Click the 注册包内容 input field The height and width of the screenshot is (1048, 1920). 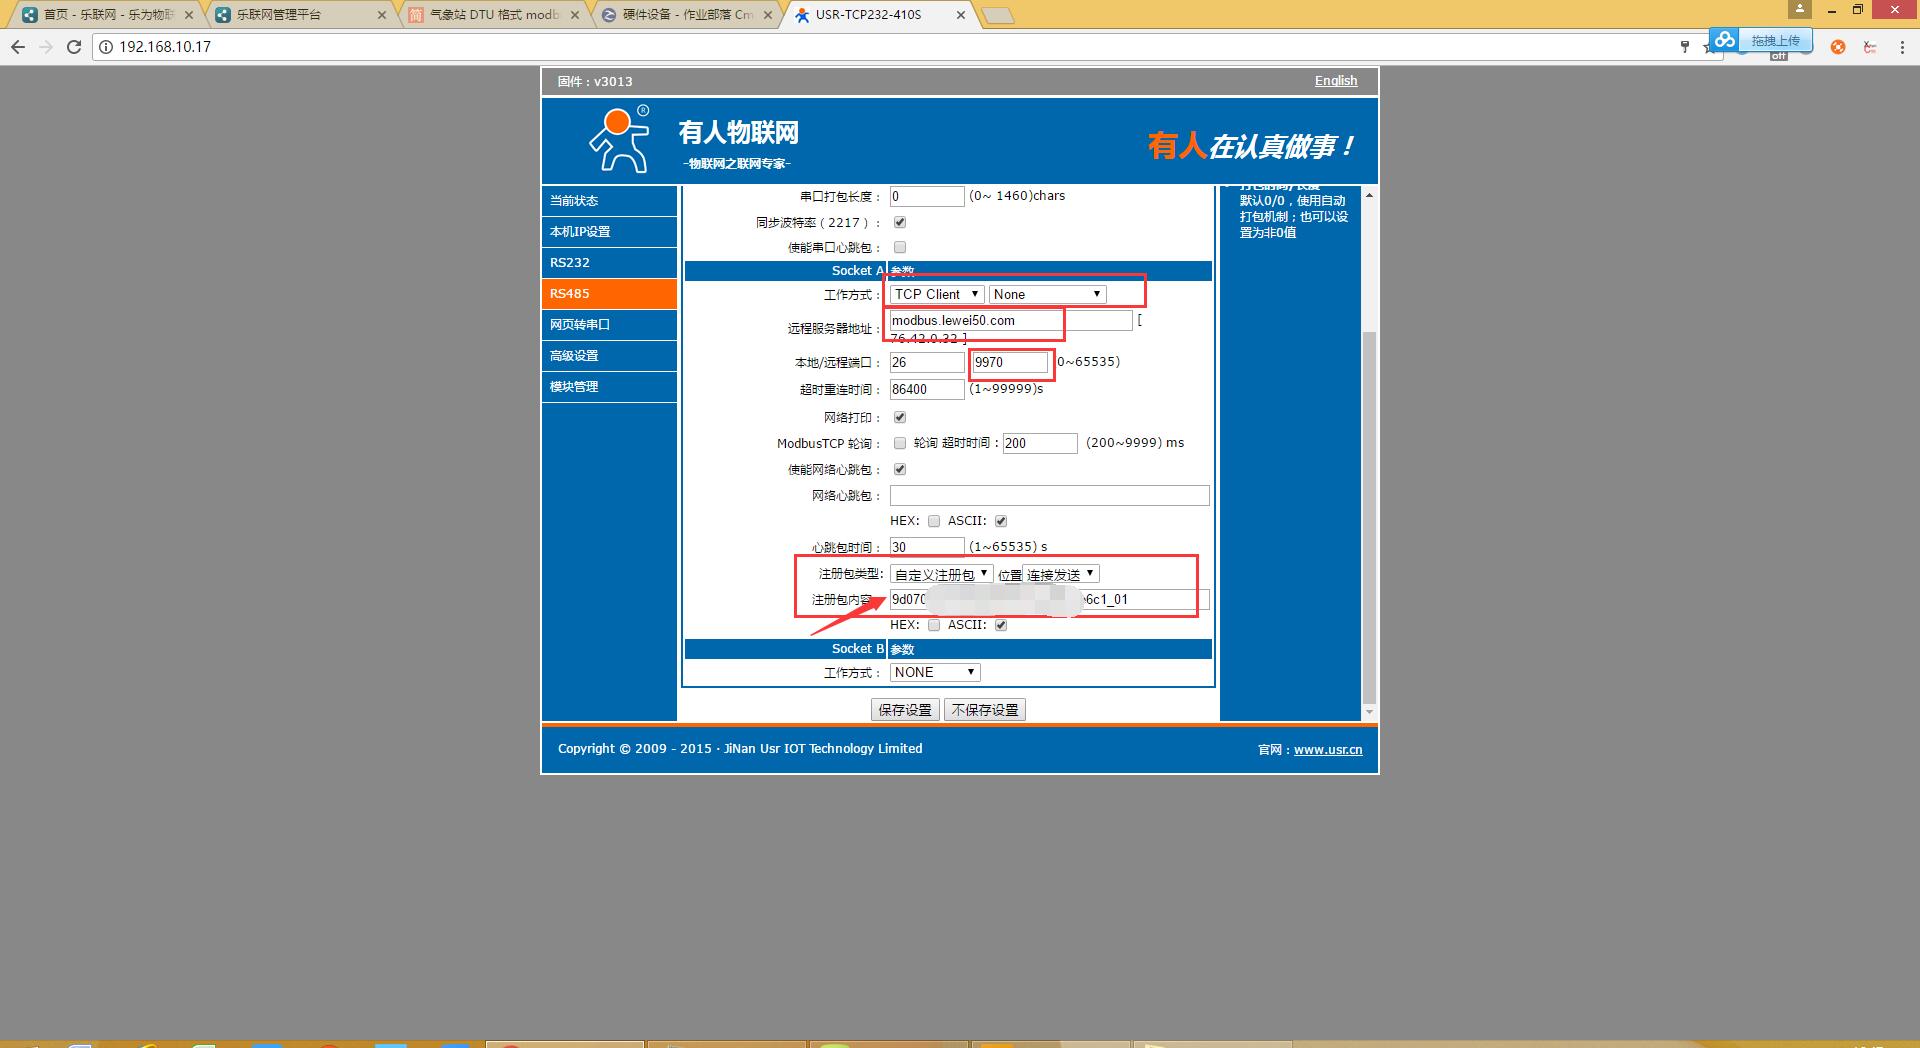point(1050,600)
